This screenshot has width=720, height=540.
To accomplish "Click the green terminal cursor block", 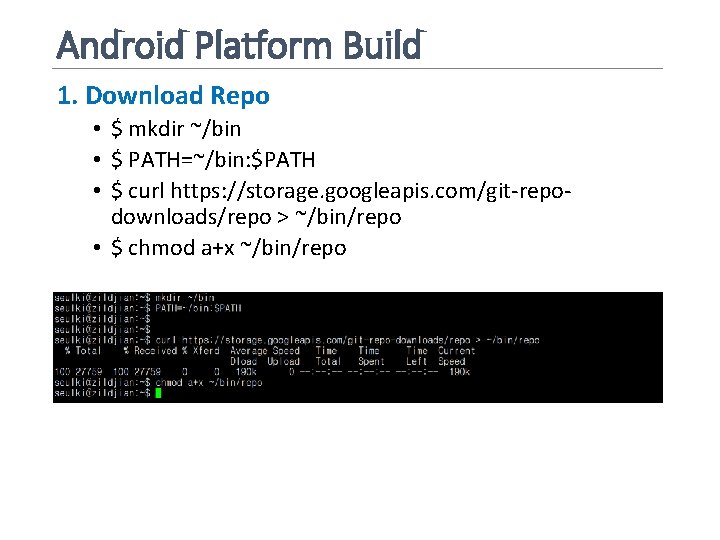I will pyautogui.click(x=158, y=393).
